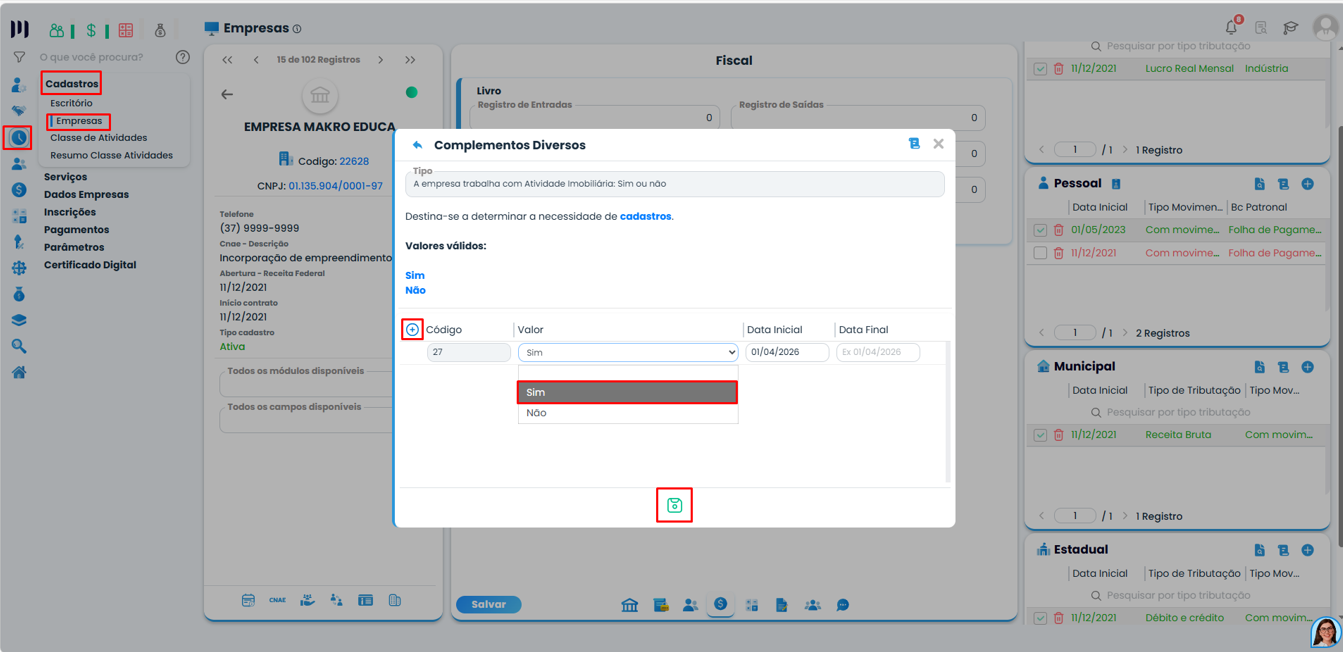Click the back arrow in Complementos Diversos header
1343x652 pixels.
[417, 145]
